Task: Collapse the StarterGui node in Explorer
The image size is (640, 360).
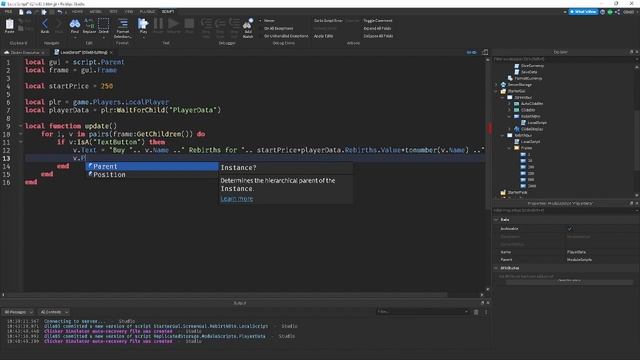Action: click(x=496, y=91)
